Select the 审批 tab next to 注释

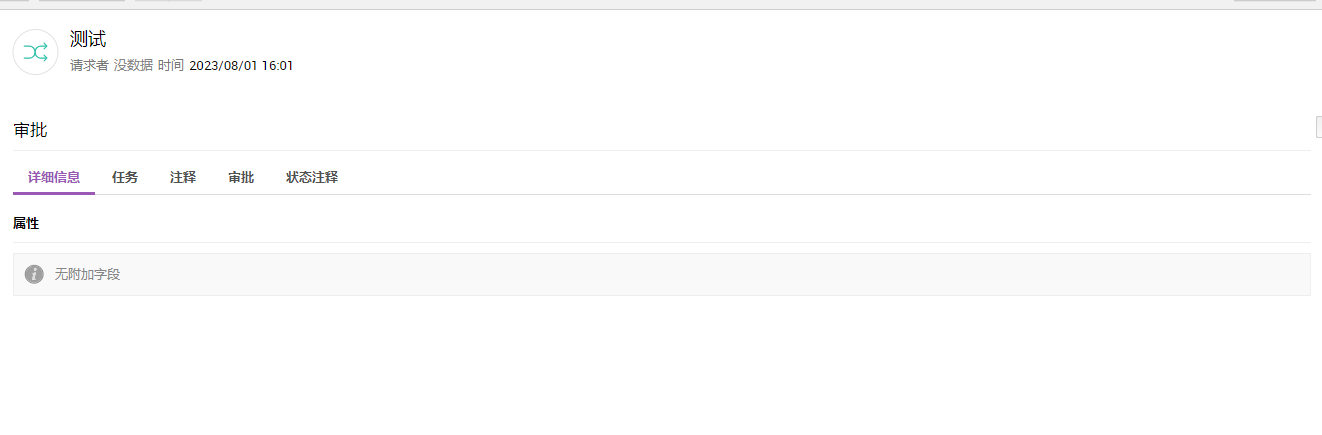[241, 178]
